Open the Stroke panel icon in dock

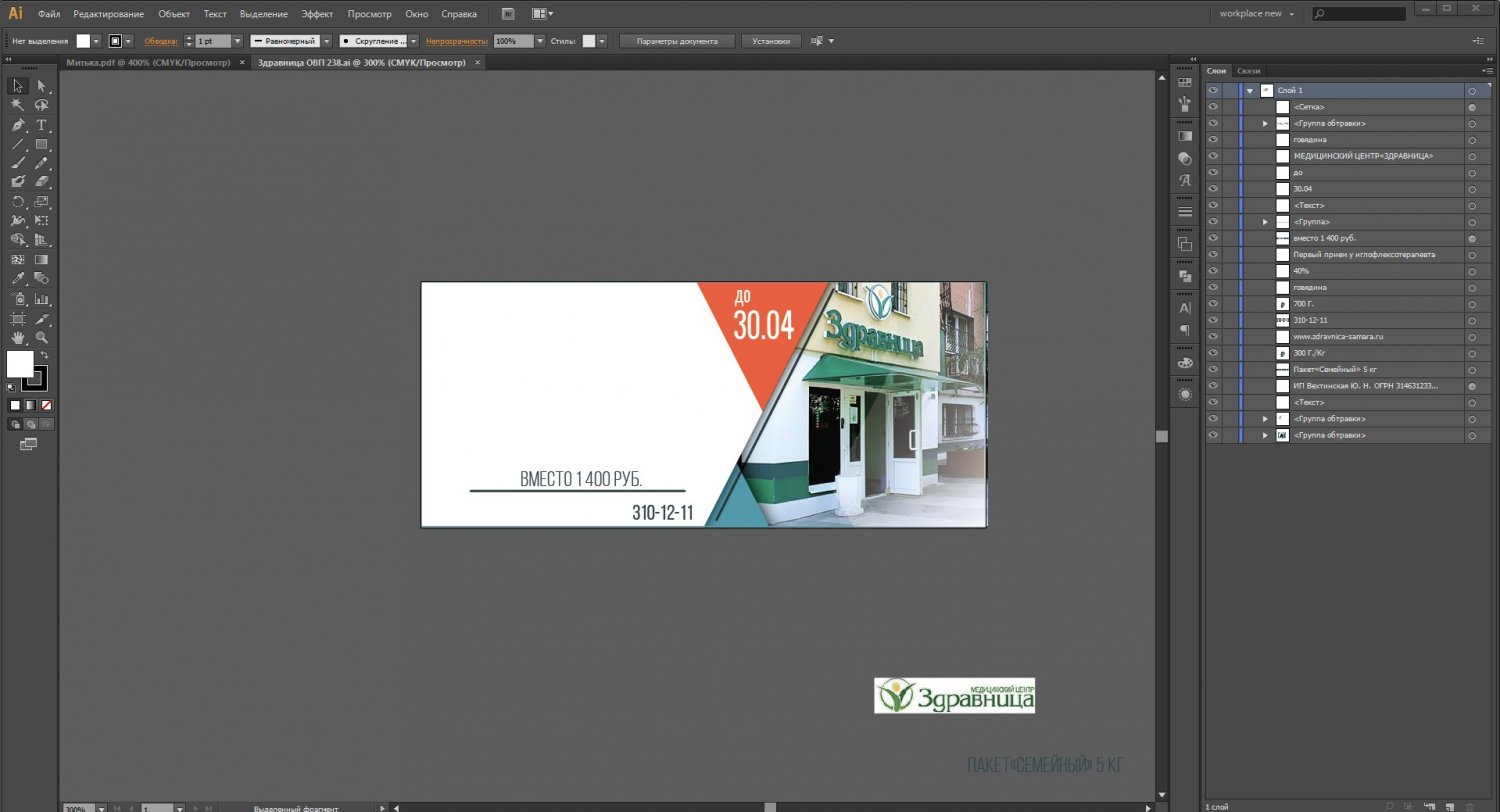pyautogui.click(x=1185, y=212)
